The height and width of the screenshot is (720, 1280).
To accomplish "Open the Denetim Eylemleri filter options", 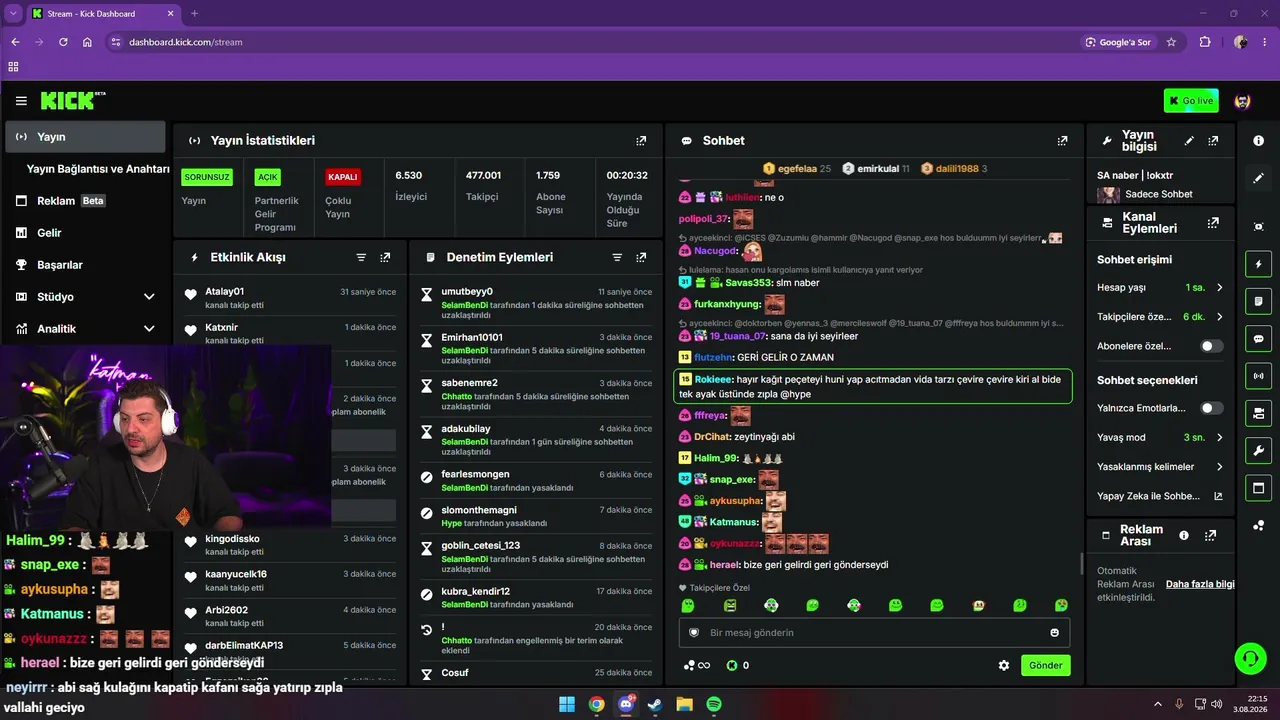I will (x=617, y=257).
